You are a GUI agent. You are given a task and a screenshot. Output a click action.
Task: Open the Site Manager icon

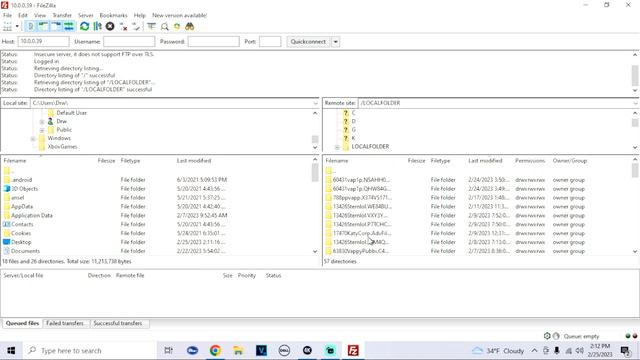(7, 27)
